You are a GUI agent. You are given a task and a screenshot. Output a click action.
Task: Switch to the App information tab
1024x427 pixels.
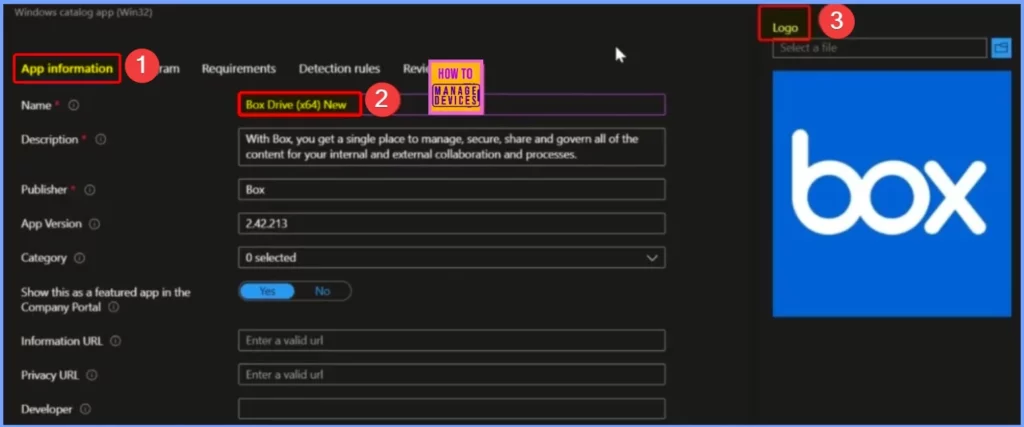point(67,69)
